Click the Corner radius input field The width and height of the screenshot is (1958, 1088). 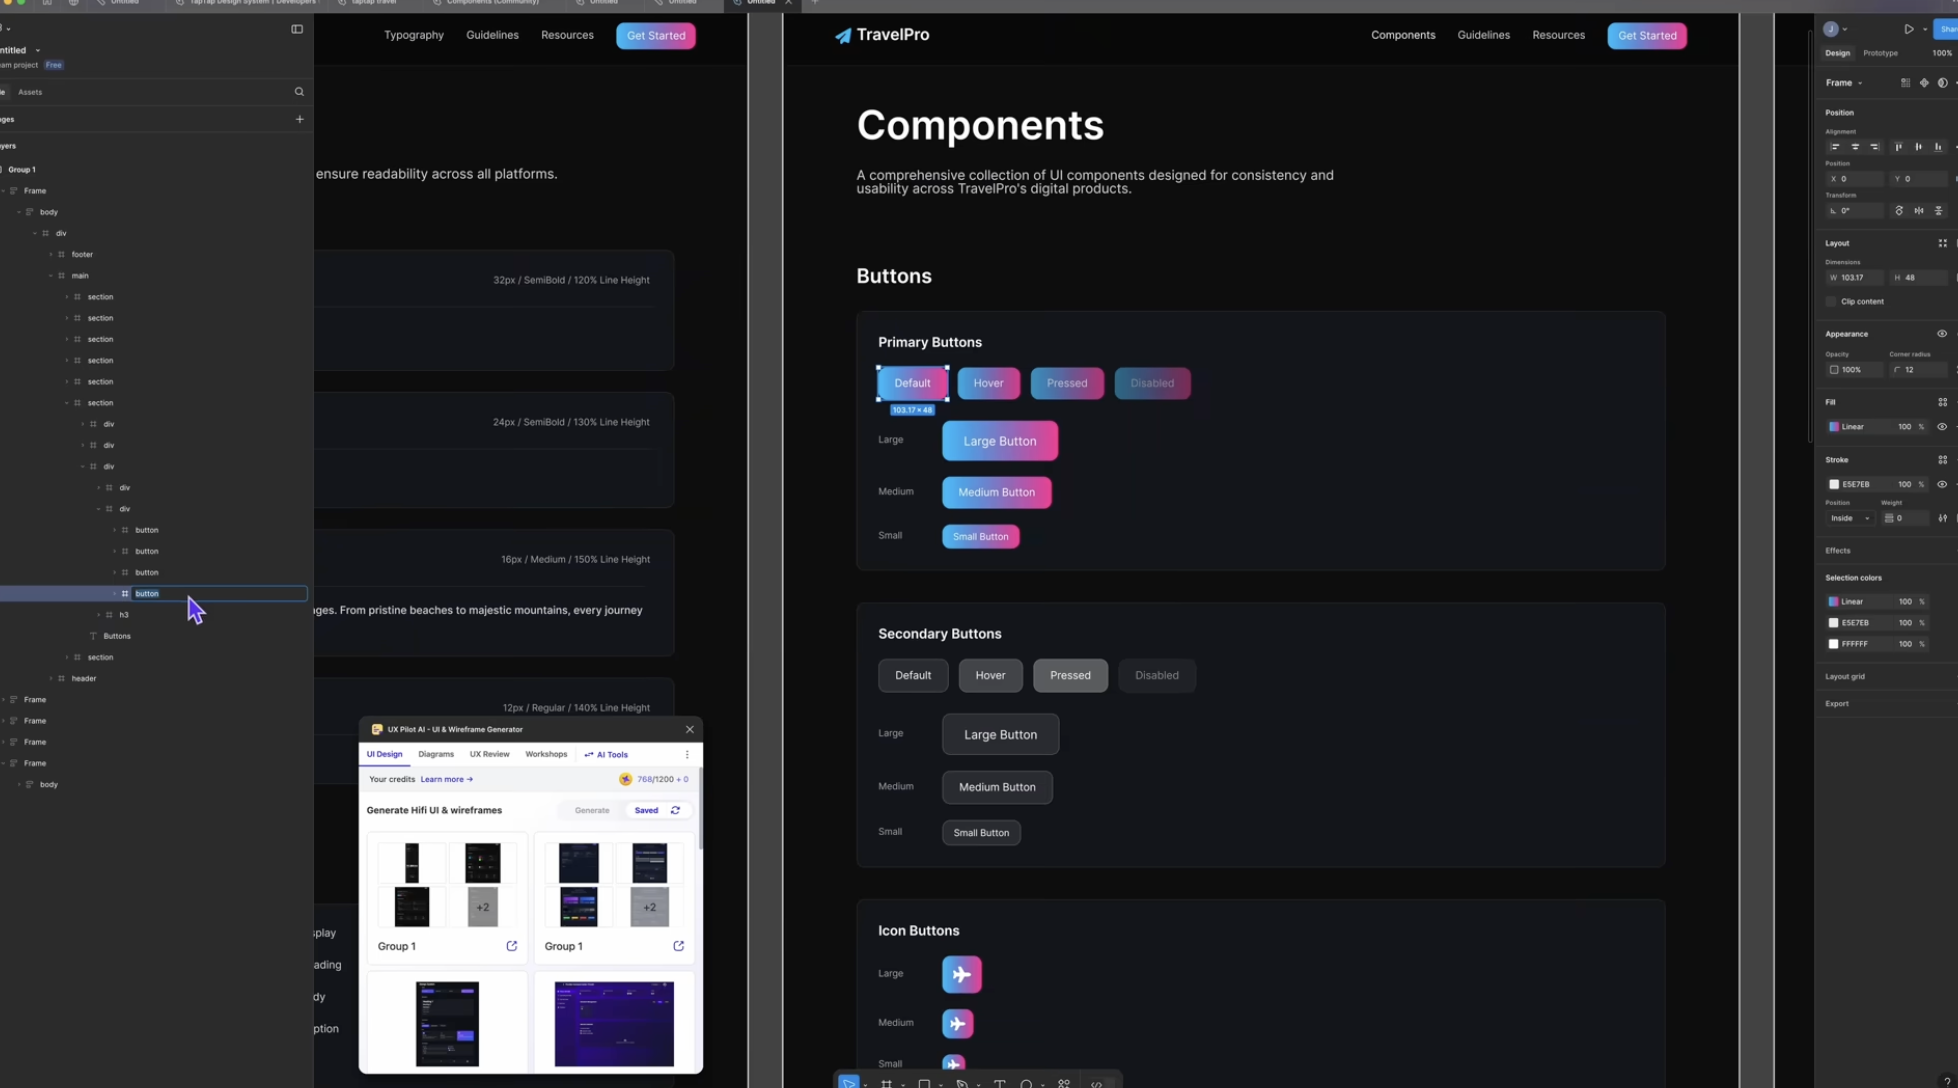point(1917,370)
